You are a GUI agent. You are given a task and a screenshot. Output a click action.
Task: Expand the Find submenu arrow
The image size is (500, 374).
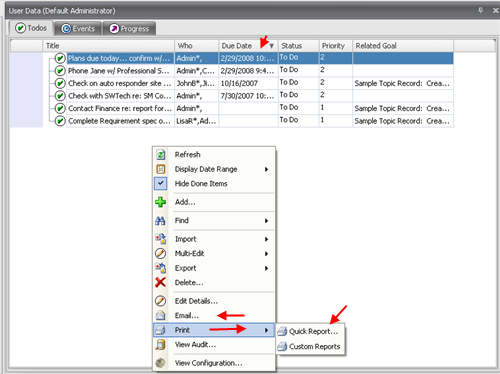pos(266,221)
